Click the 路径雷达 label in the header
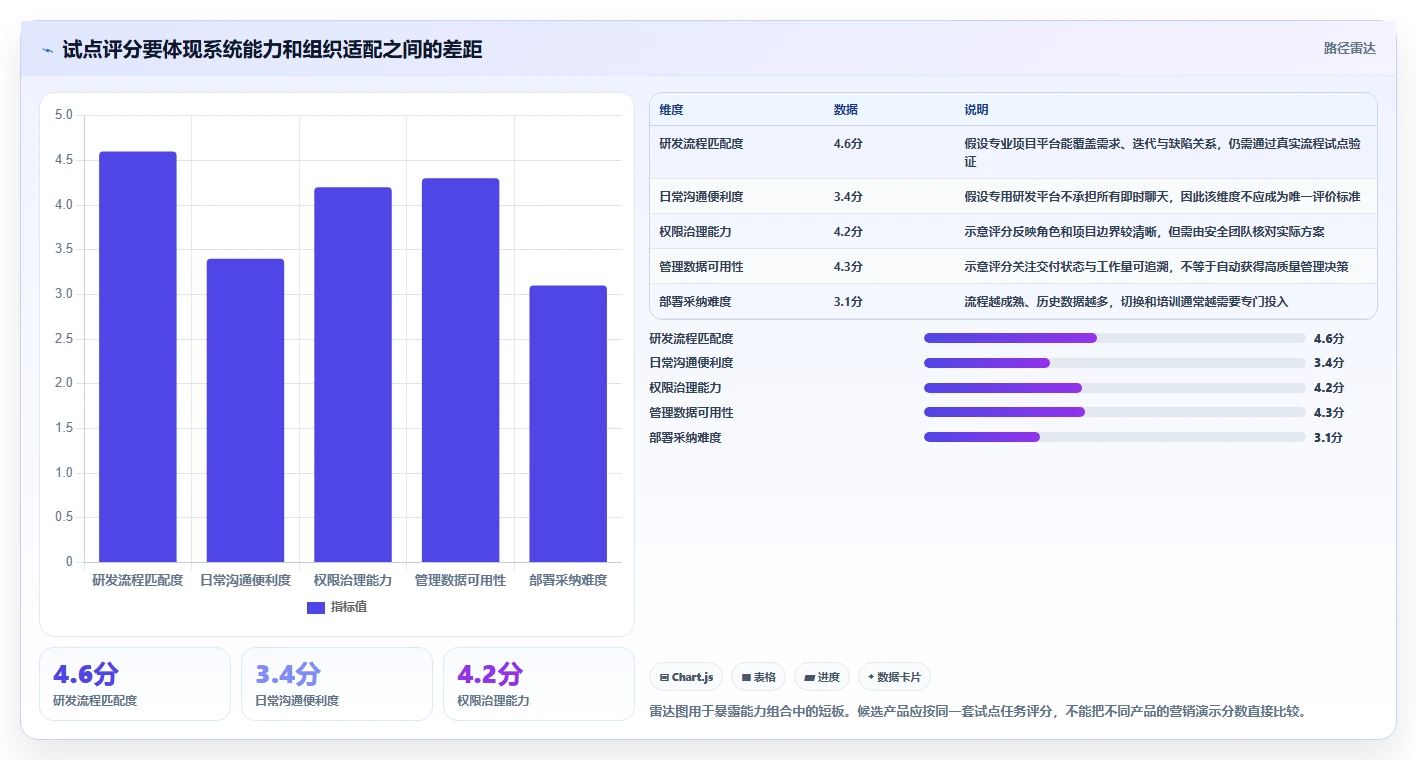Viewport: 1417px width, 760px height. (1349, 48)
